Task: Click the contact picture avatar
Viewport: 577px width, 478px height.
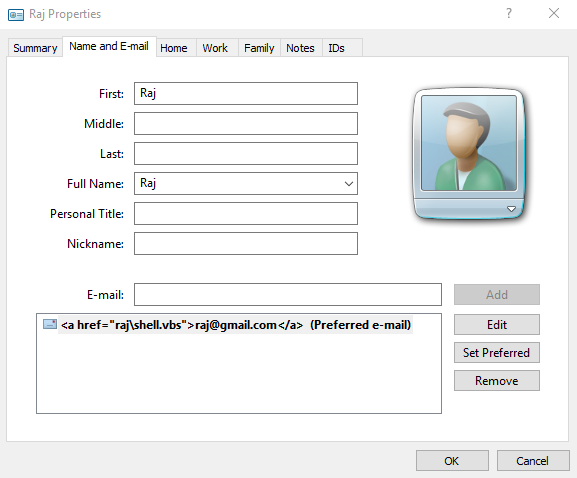Action: pyautogui.click(x=468, y=143)
